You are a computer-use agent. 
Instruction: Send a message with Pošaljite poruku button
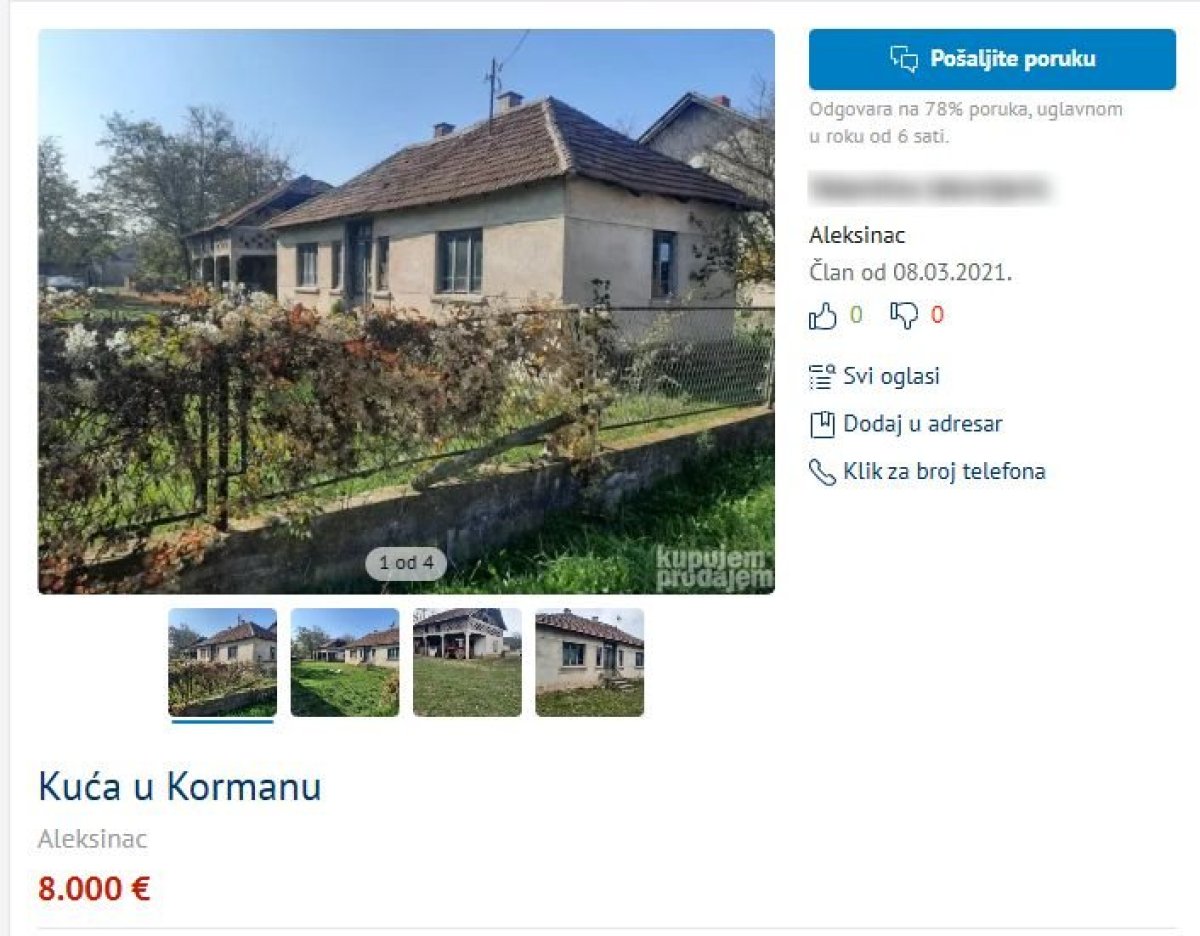[992, 59]
